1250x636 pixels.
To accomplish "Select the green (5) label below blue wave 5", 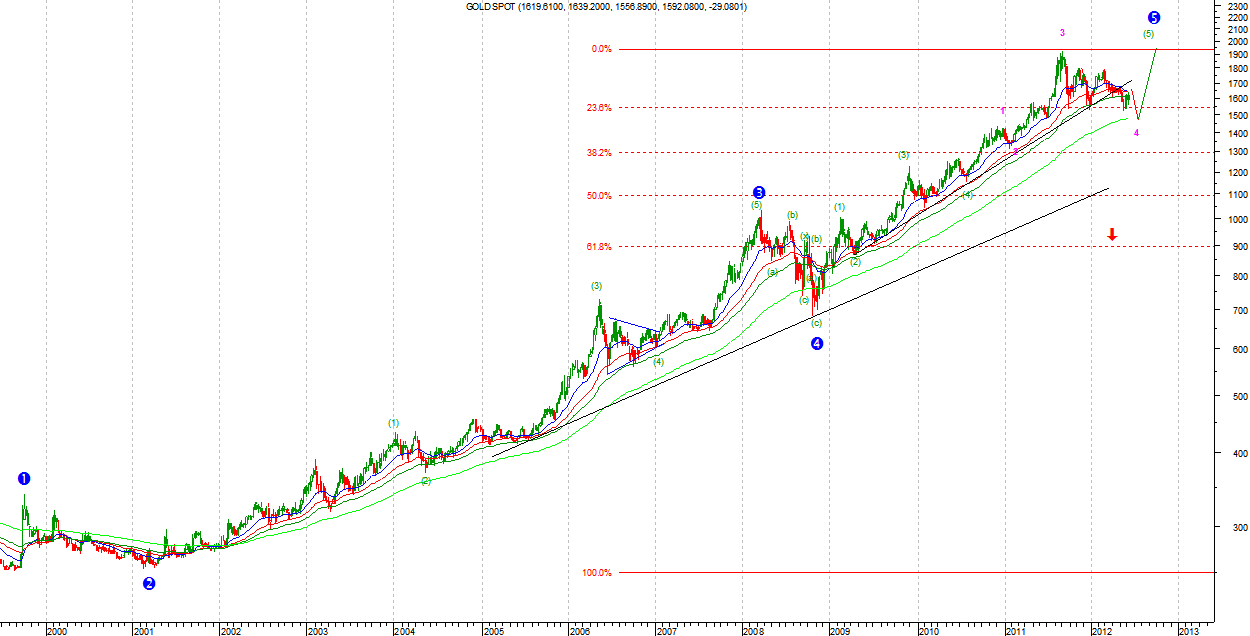I will (1148, 35).
